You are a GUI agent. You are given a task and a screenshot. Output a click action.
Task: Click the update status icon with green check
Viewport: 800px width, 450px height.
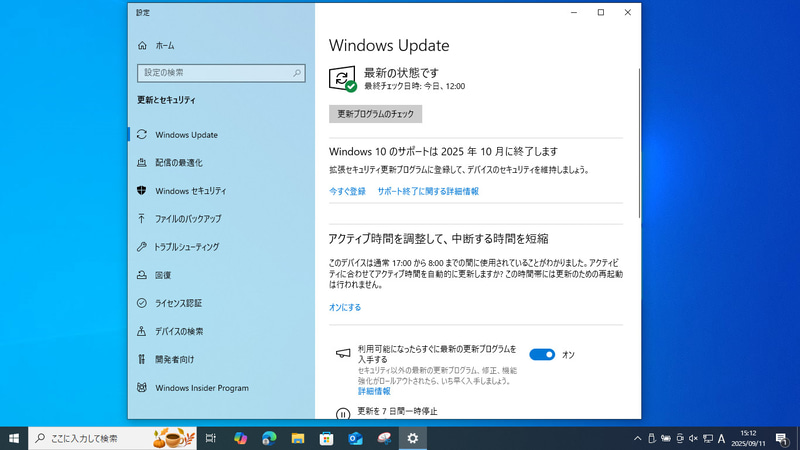tap(342, 79)
